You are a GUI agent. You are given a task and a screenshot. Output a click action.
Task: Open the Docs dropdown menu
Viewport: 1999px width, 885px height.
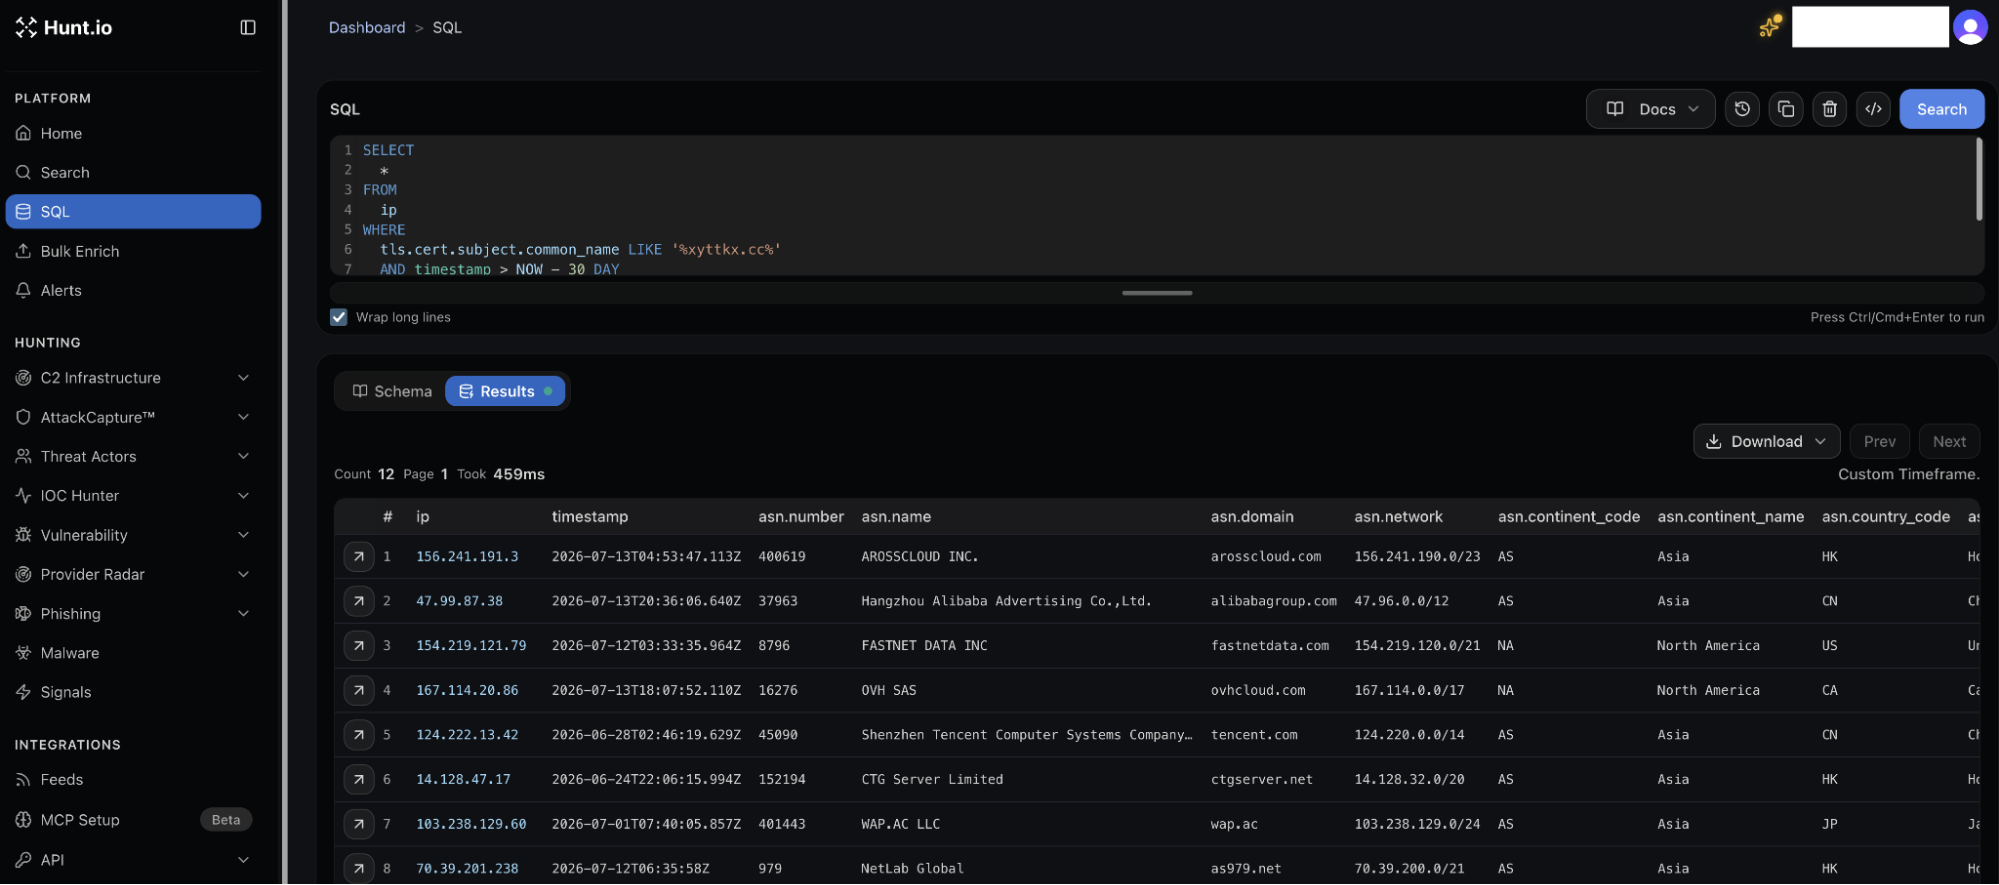coord(1650,109)
